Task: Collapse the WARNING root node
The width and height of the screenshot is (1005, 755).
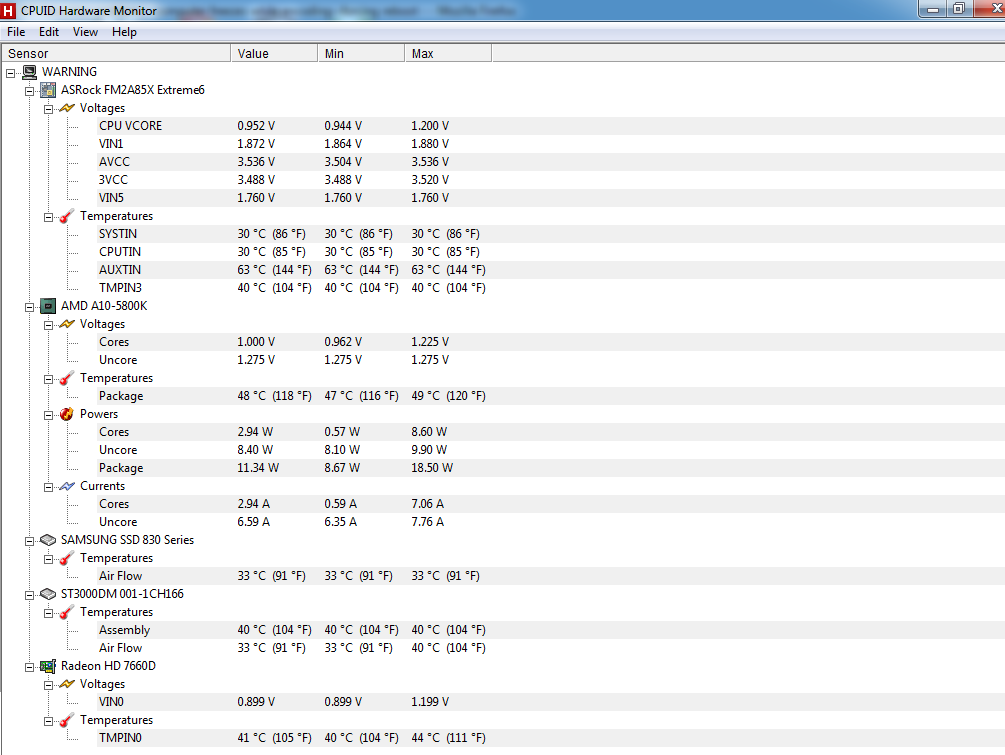Action: pos(10,73)
